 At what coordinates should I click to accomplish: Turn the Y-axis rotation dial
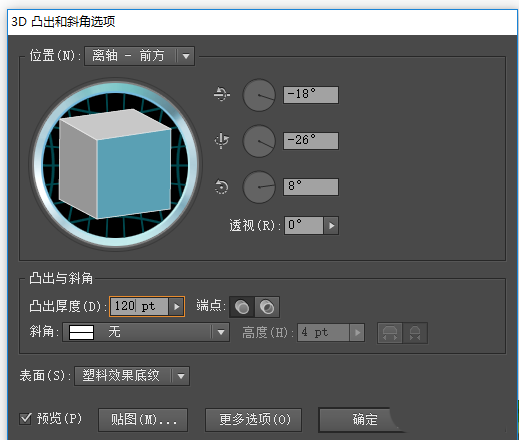pos(259,141)
